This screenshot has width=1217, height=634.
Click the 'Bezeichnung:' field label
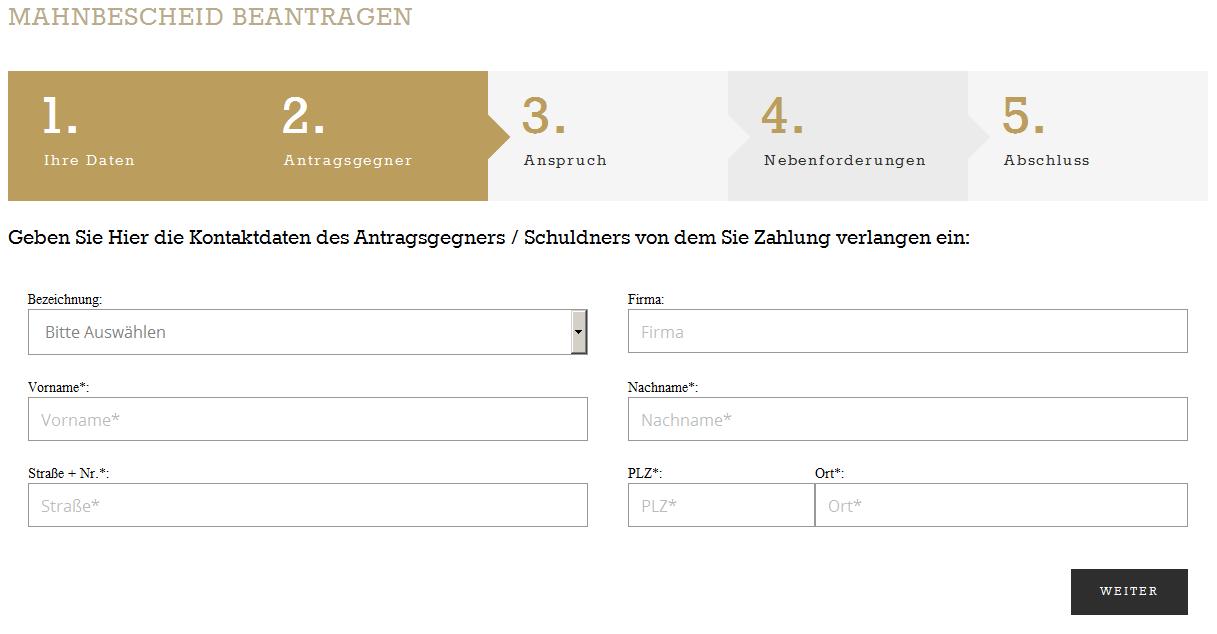pos(65,299)
